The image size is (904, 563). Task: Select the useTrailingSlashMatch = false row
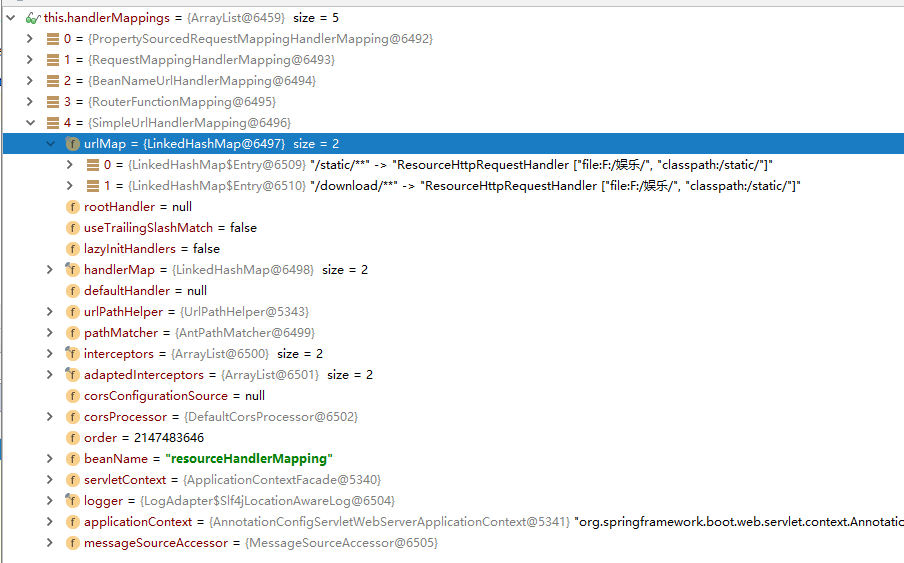tap(170, 228)
